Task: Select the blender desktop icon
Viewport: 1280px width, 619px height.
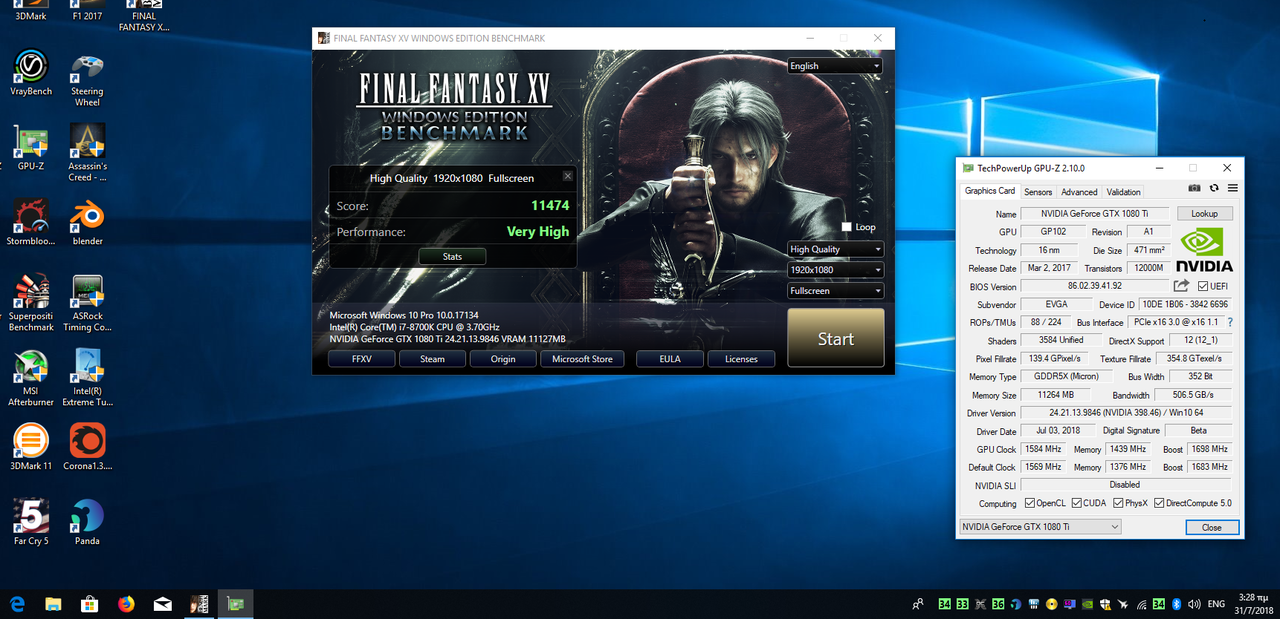Action: 87,222
